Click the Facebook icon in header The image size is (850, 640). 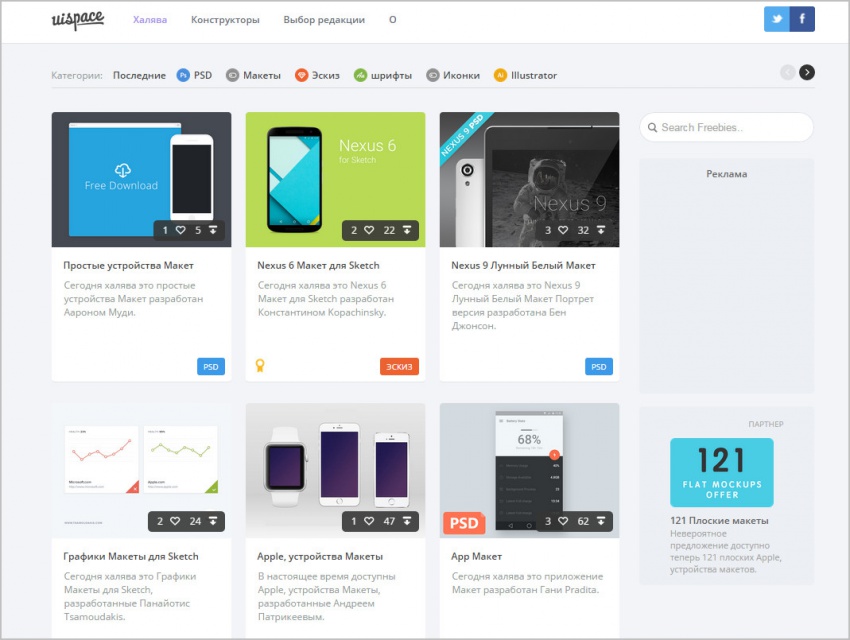[x=802, y=19]
